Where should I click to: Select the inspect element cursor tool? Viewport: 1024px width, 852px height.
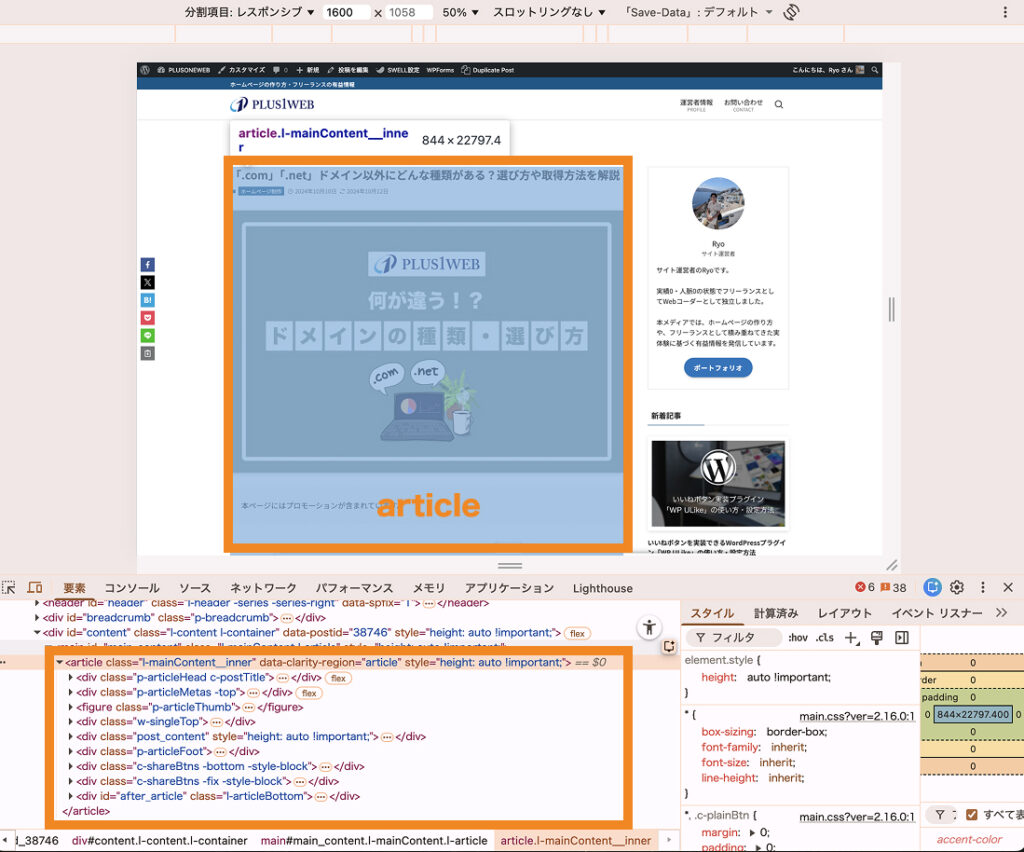pos(9,588)
